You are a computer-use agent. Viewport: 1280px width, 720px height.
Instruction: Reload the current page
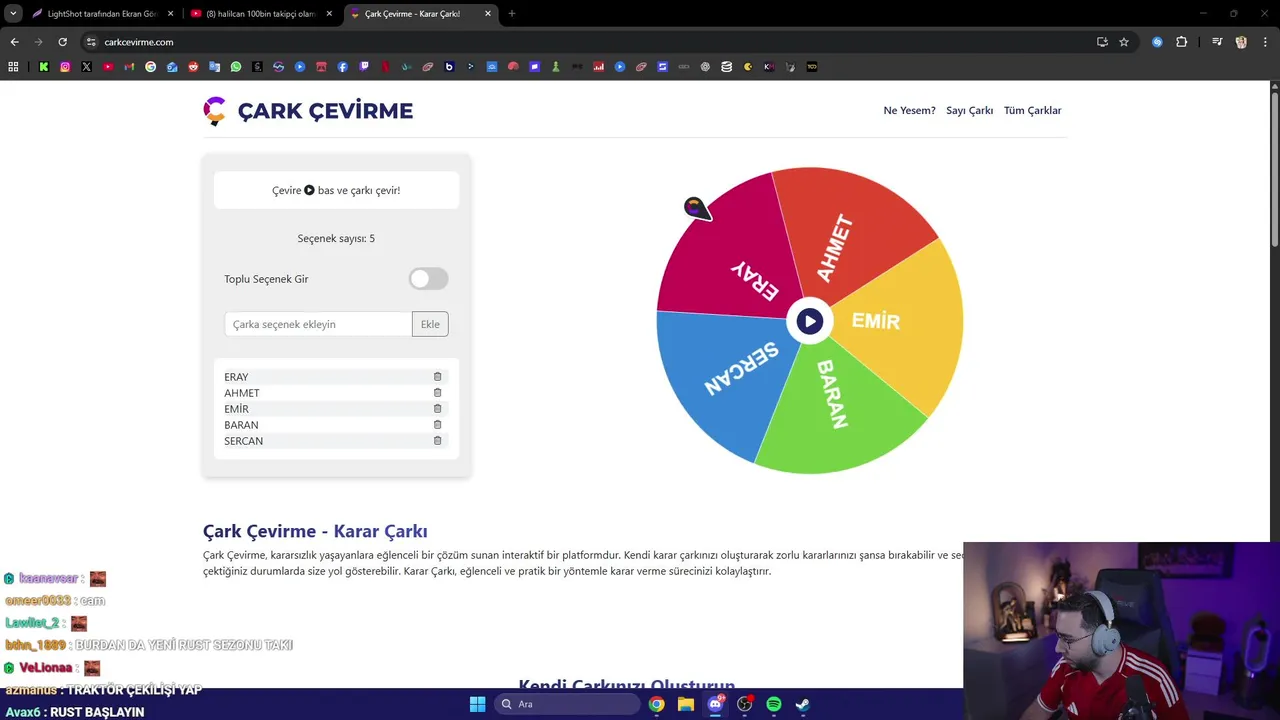[62, 42]
